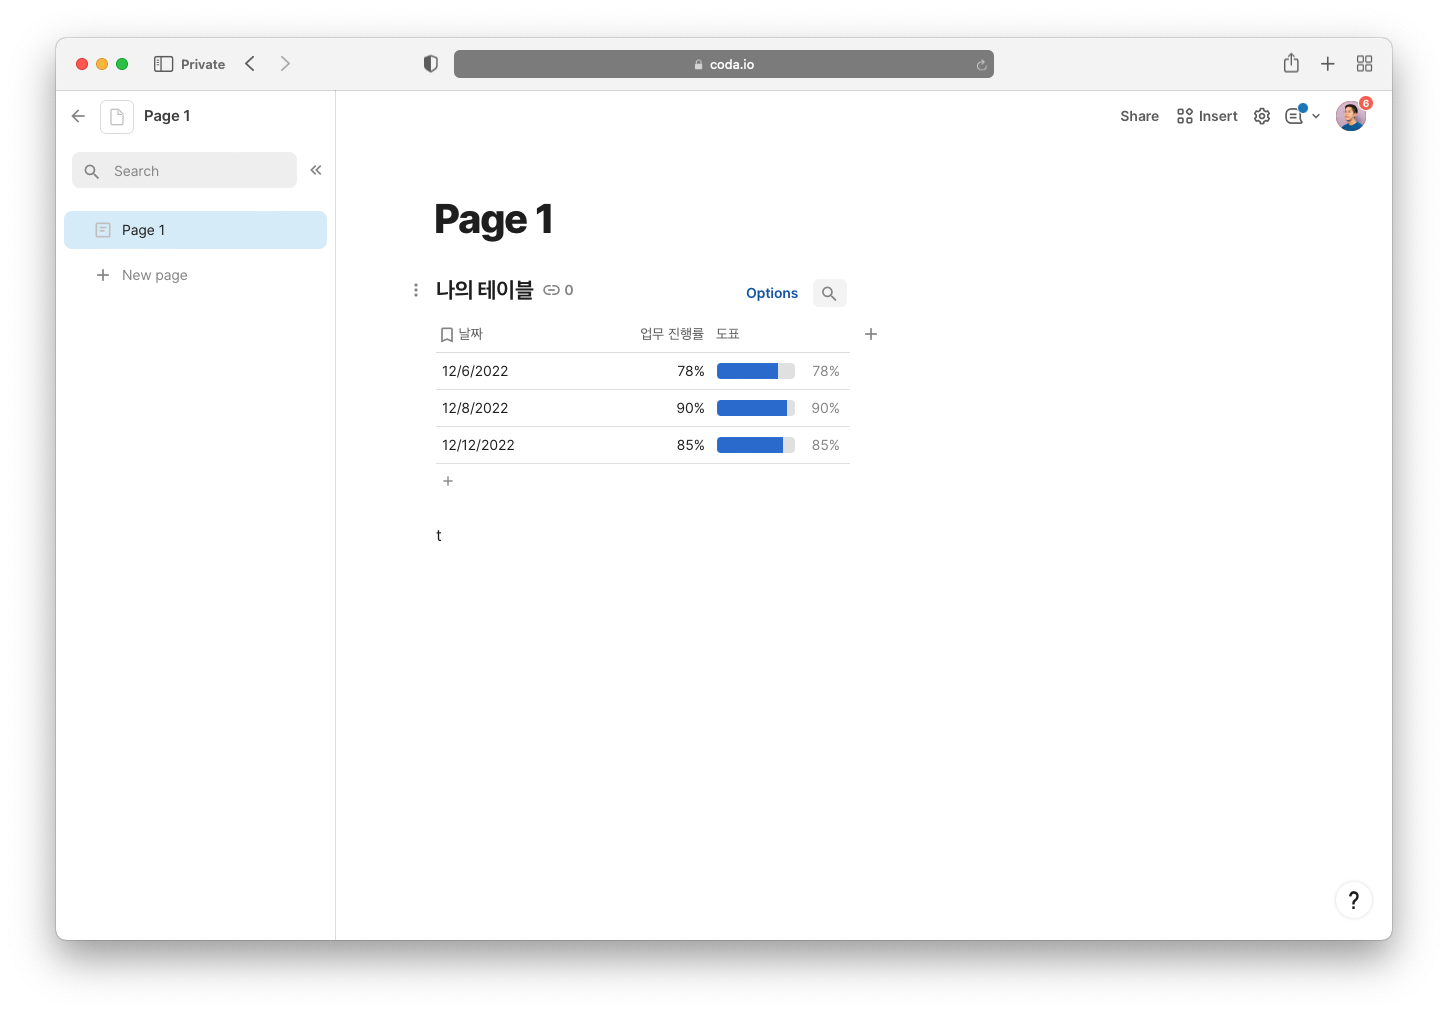Expand the notifications dropdown chevron
The height and width of the screenshot is (1014, 1448).
(x=1316, y=116)
